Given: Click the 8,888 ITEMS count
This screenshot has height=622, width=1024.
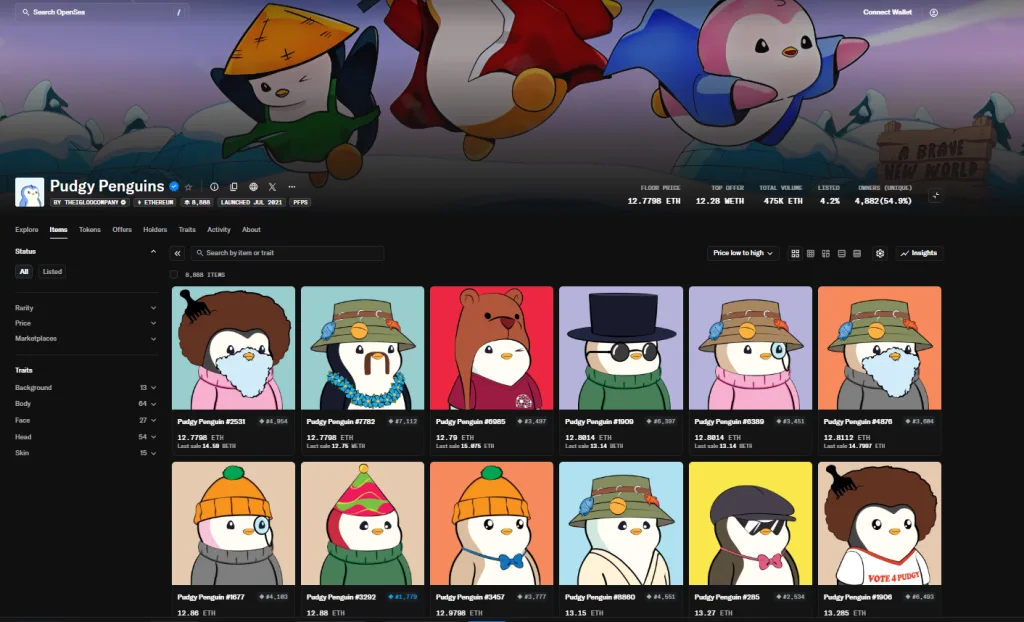Looking at the screenshot, I should [x=205, y=275].
